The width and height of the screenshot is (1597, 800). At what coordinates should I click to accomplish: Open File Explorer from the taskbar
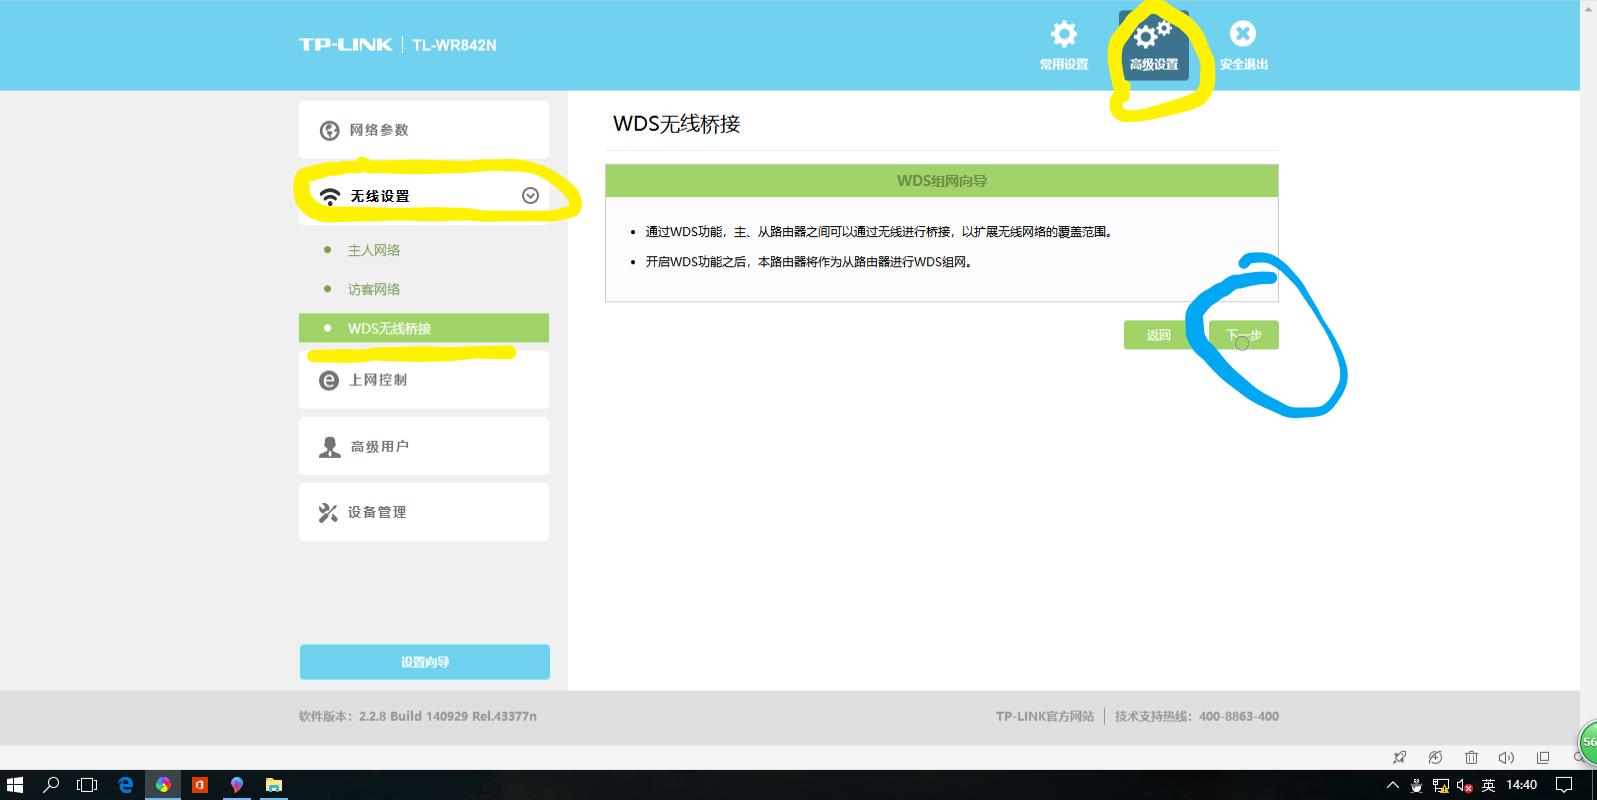(x=273, y=785)
